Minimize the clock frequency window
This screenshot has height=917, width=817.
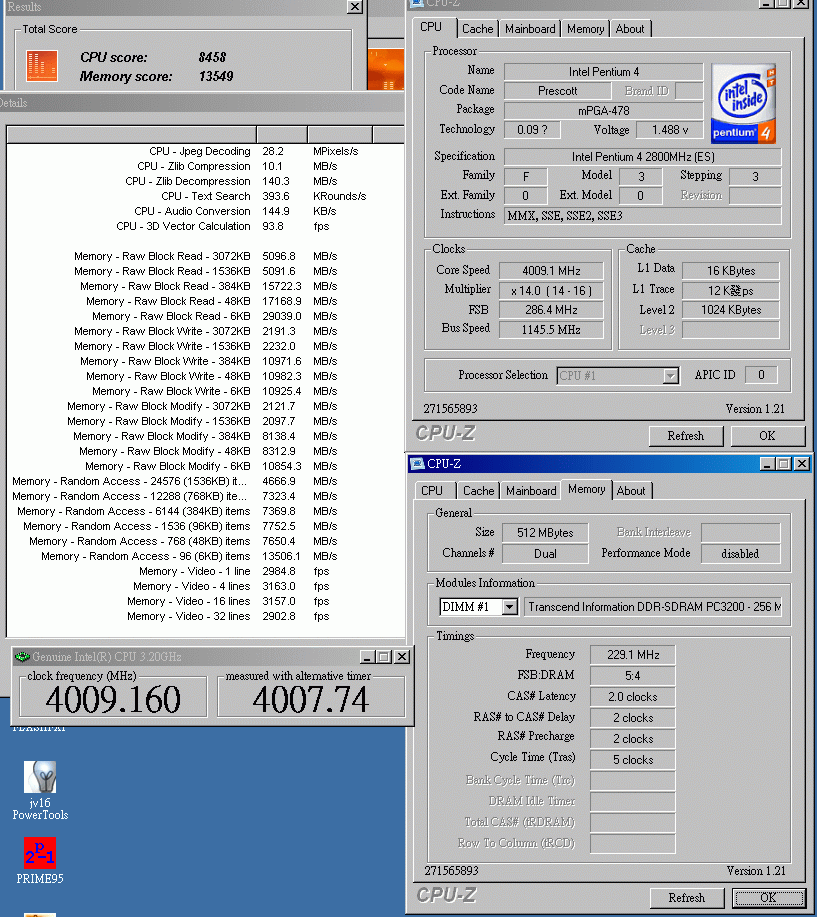(x=367, y=657)
